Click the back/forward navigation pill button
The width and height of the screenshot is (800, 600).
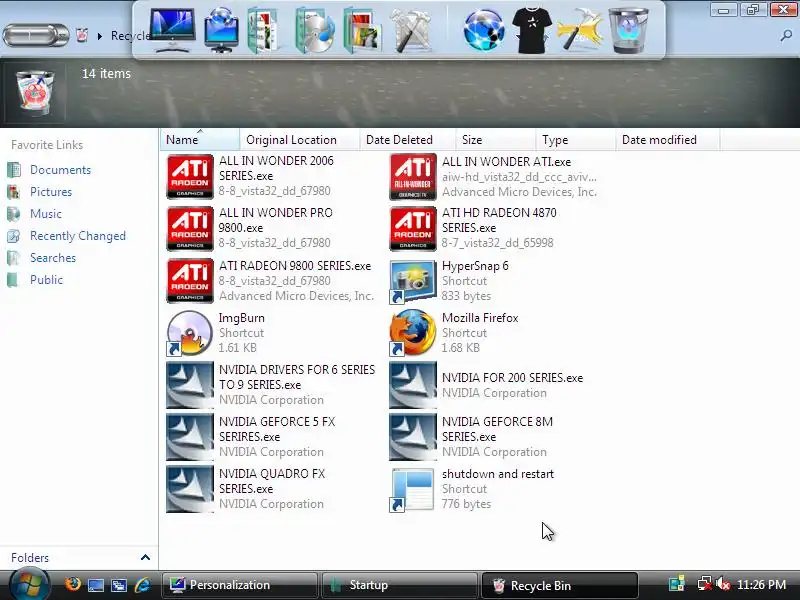(x=36, y=35)
